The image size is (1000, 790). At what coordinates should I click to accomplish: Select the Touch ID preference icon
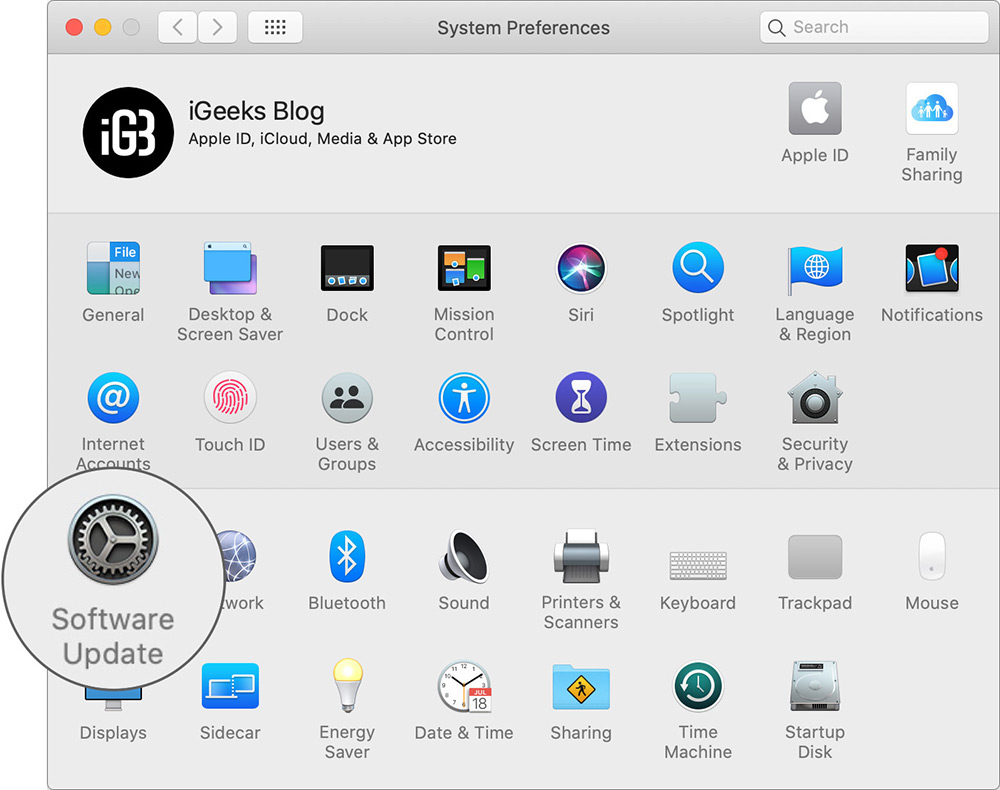[x=230, y=397]
